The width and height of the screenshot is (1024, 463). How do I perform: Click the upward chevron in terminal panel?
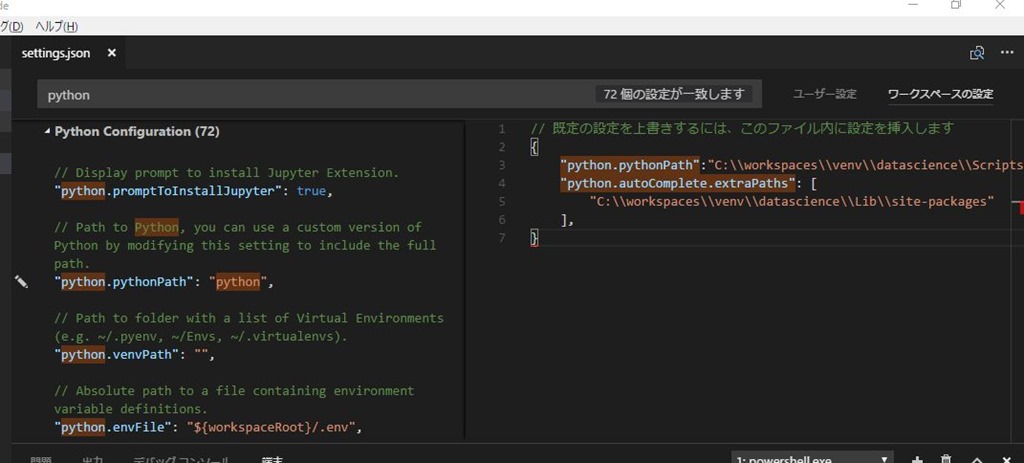pyautogui.click(x=977, y=459)
